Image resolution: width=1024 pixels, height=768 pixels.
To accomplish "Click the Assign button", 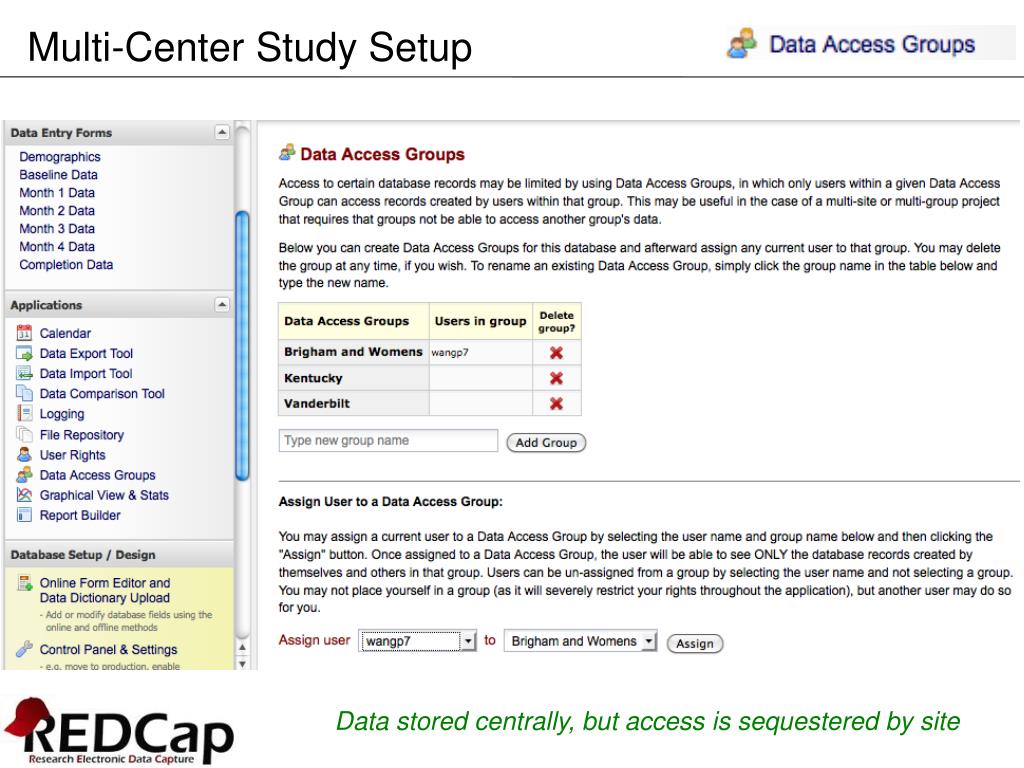I will click(x=695, y=643).
